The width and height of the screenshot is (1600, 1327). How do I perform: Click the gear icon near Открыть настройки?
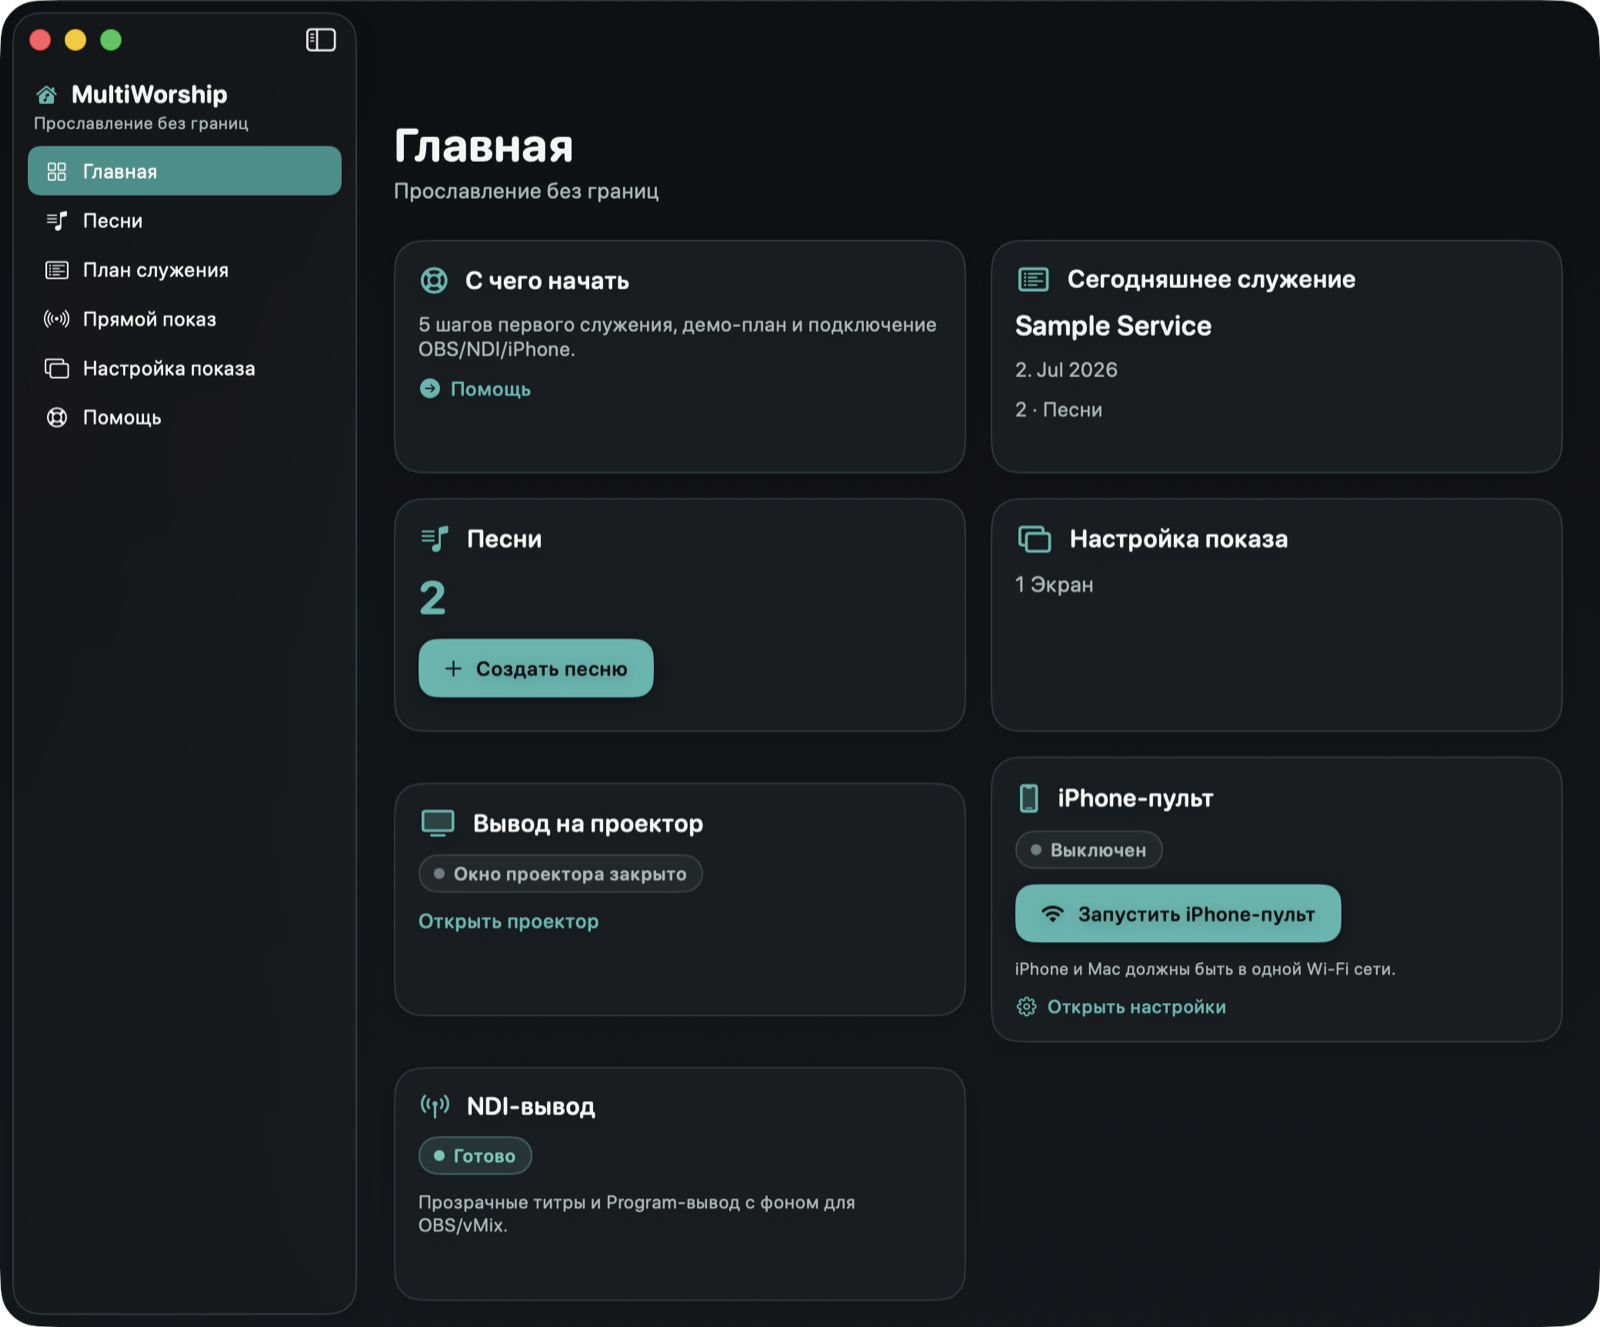(1026, 1007)
